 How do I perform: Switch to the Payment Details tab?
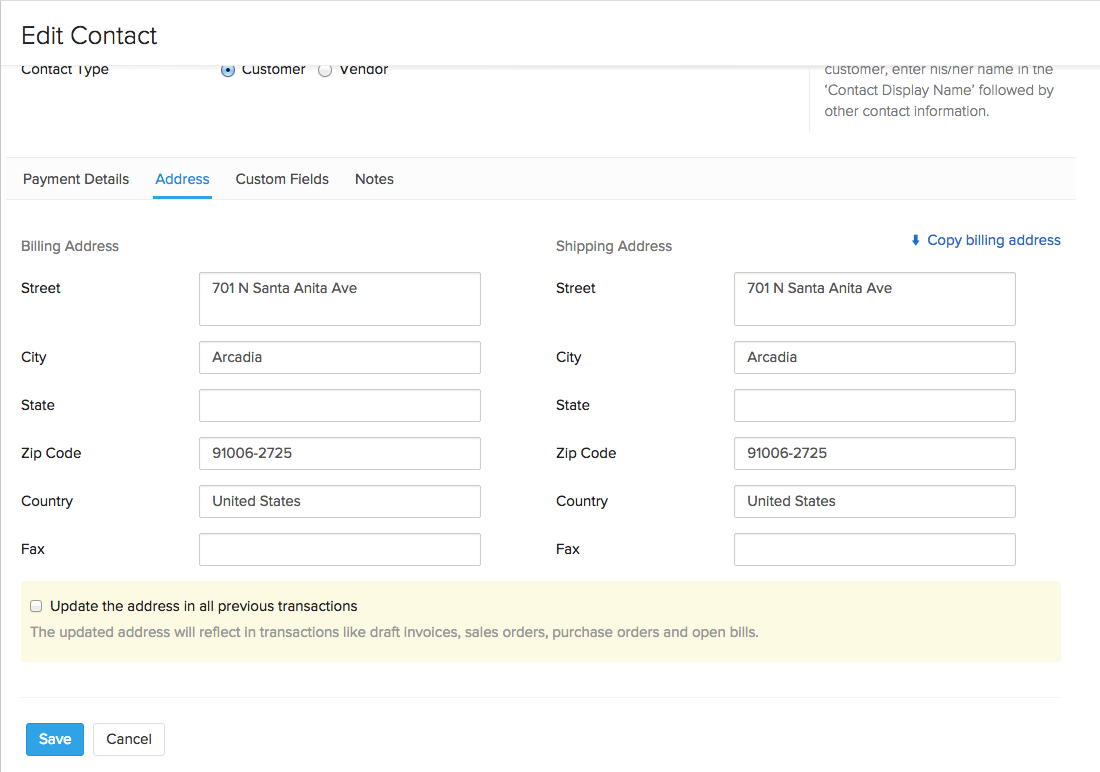point(75,179)
